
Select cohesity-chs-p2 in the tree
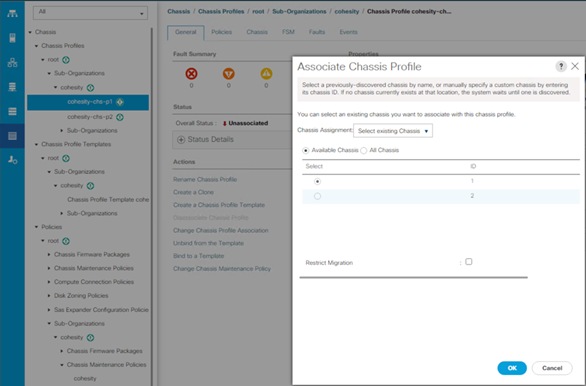click(x=90, y=117)
